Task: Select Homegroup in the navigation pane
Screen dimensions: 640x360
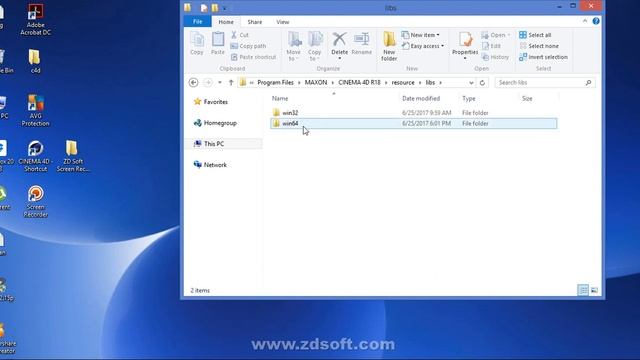Action: (215, 123)
